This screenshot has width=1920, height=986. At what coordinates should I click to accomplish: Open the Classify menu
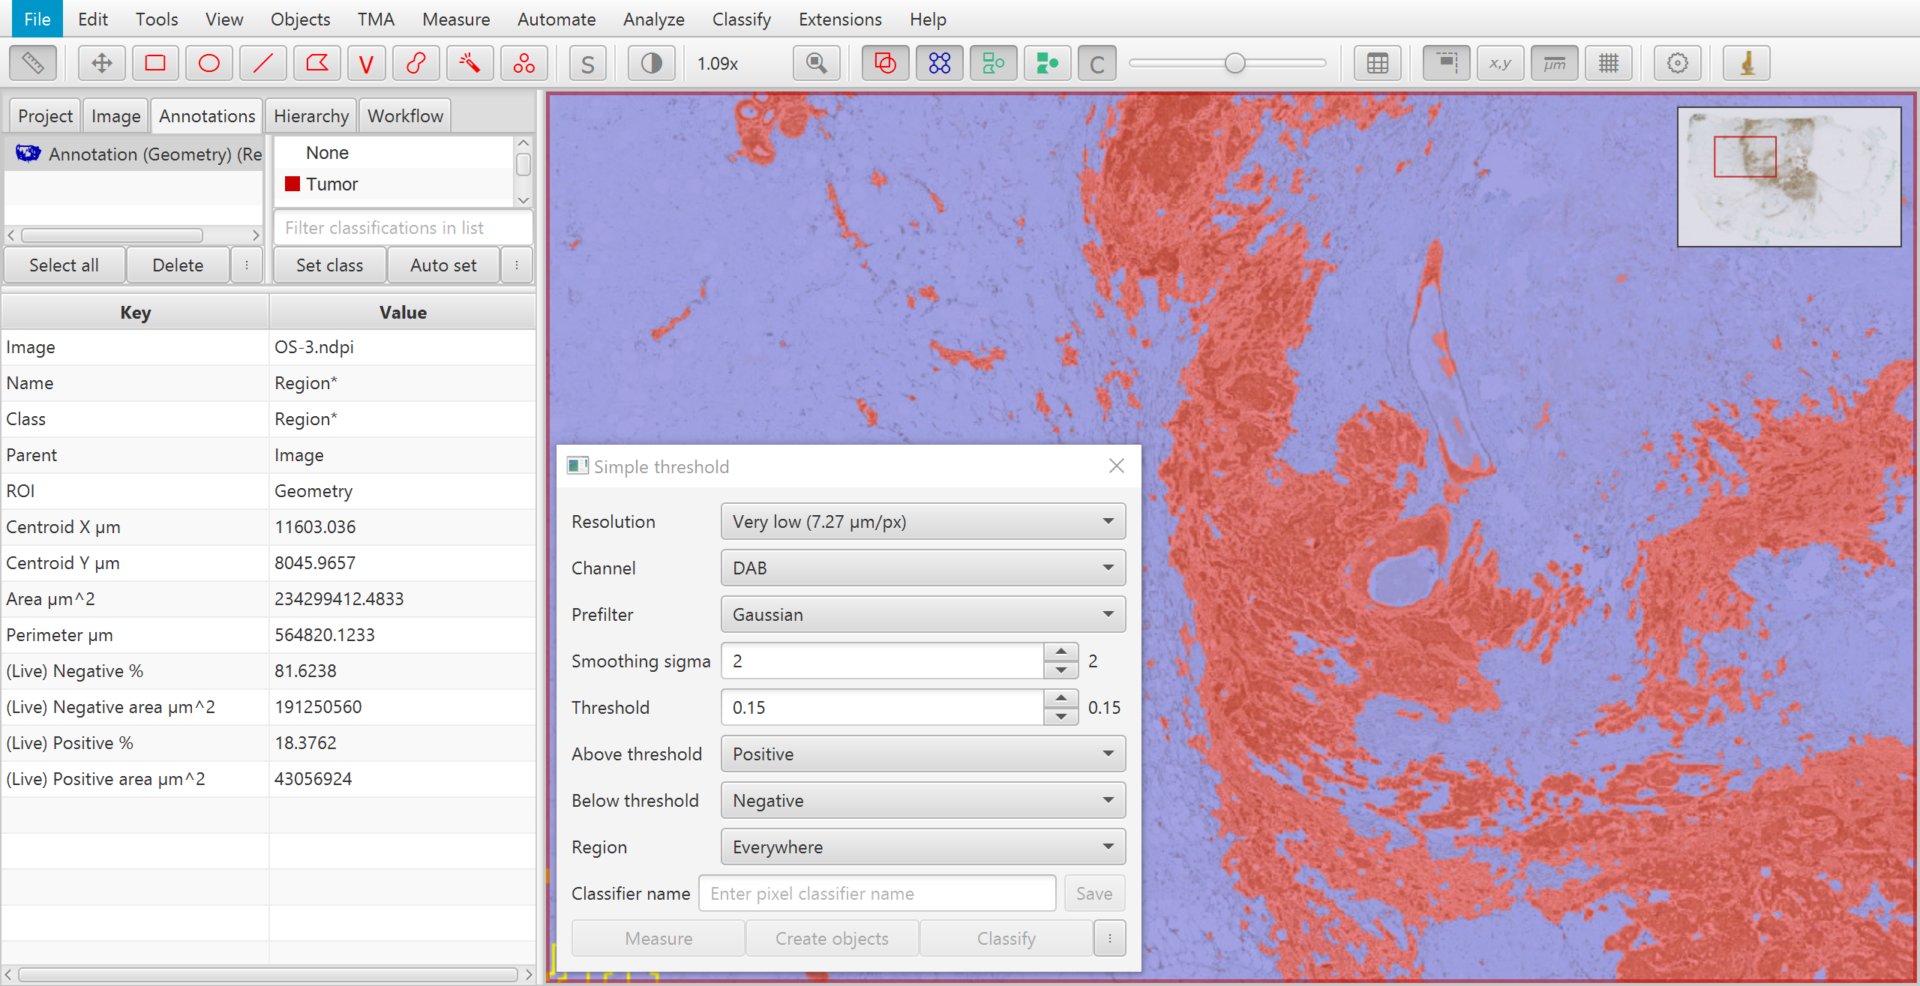pyautogui.click(x=741, y=19)
